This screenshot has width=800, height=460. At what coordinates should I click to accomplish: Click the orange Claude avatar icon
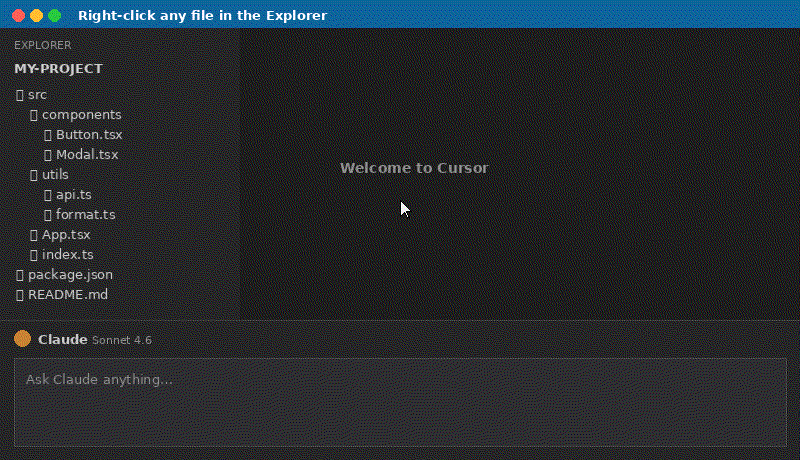pyautogui.click(x=22, y=339)
